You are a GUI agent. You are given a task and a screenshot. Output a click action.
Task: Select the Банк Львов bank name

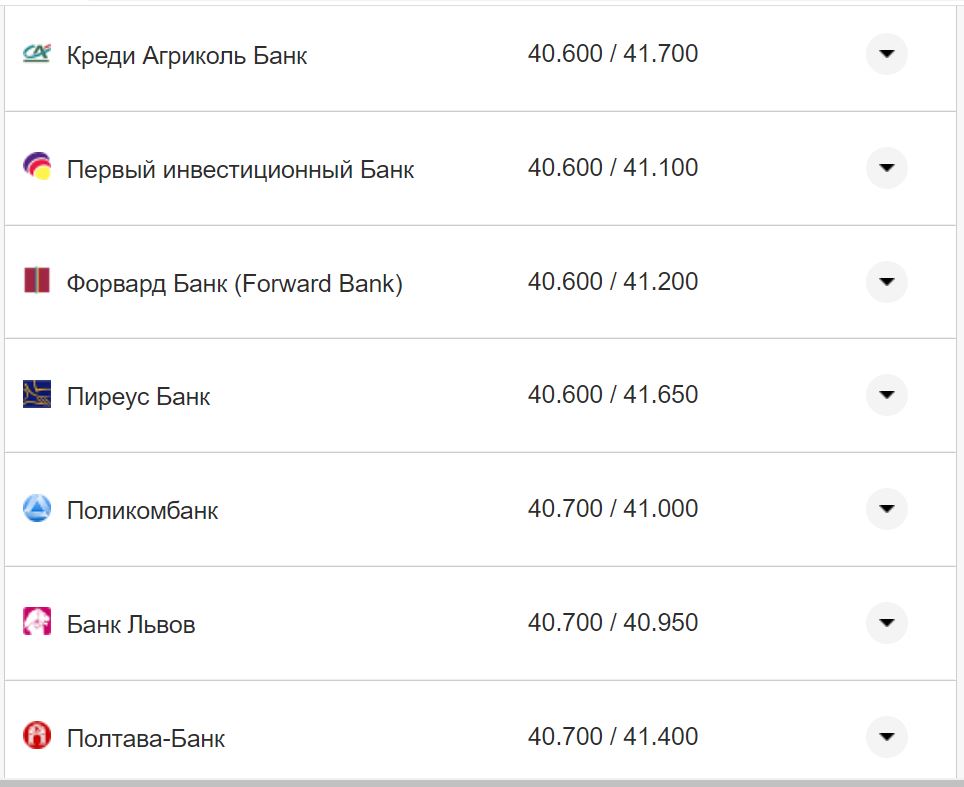131,622
